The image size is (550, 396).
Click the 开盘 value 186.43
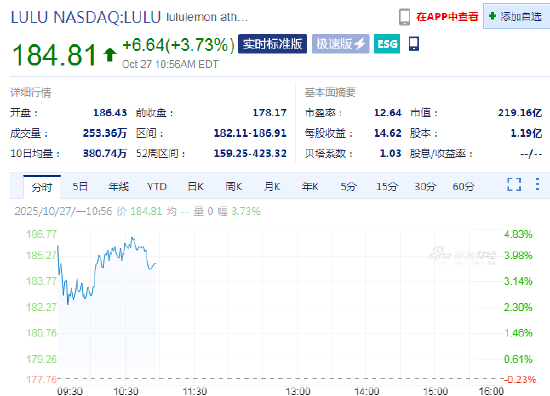pos(110,113)
